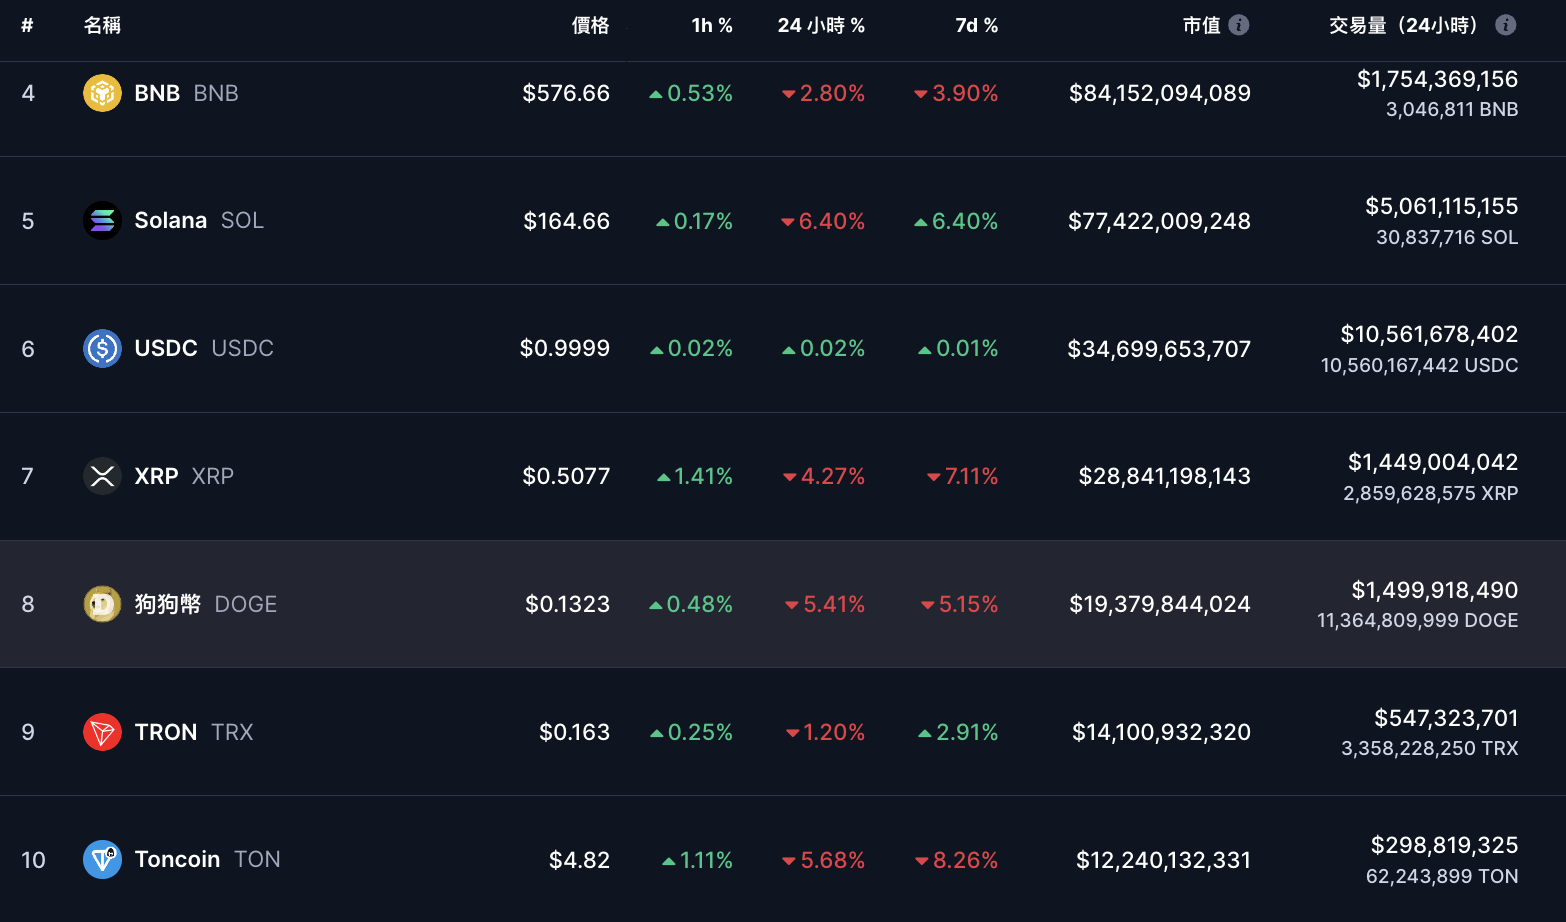Click the USDC coin logo icon
This screenshot has height=922, width=1566.
[x=102, y=348]
